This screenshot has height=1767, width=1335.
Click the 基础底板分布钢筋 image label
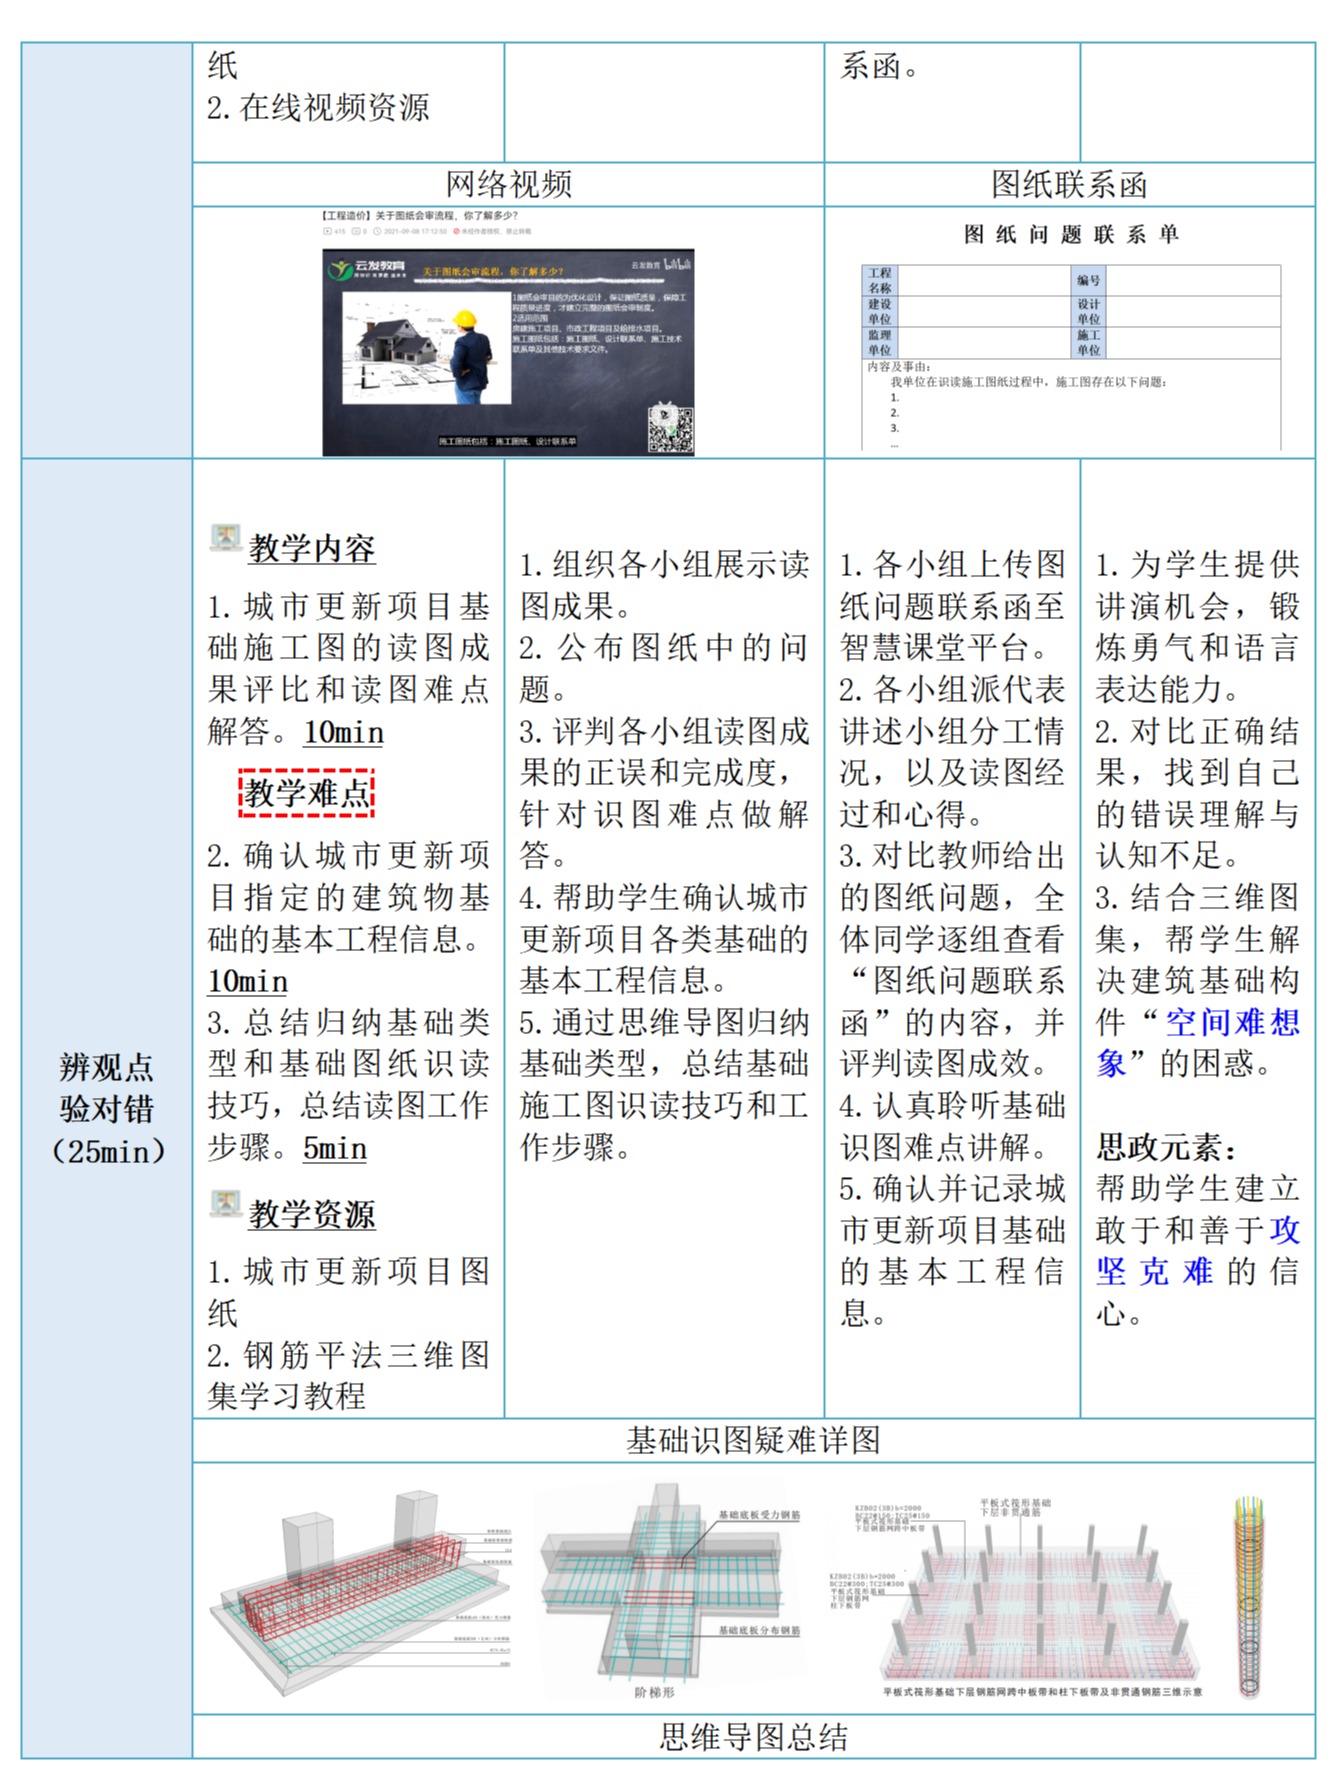coord(759,1630)
